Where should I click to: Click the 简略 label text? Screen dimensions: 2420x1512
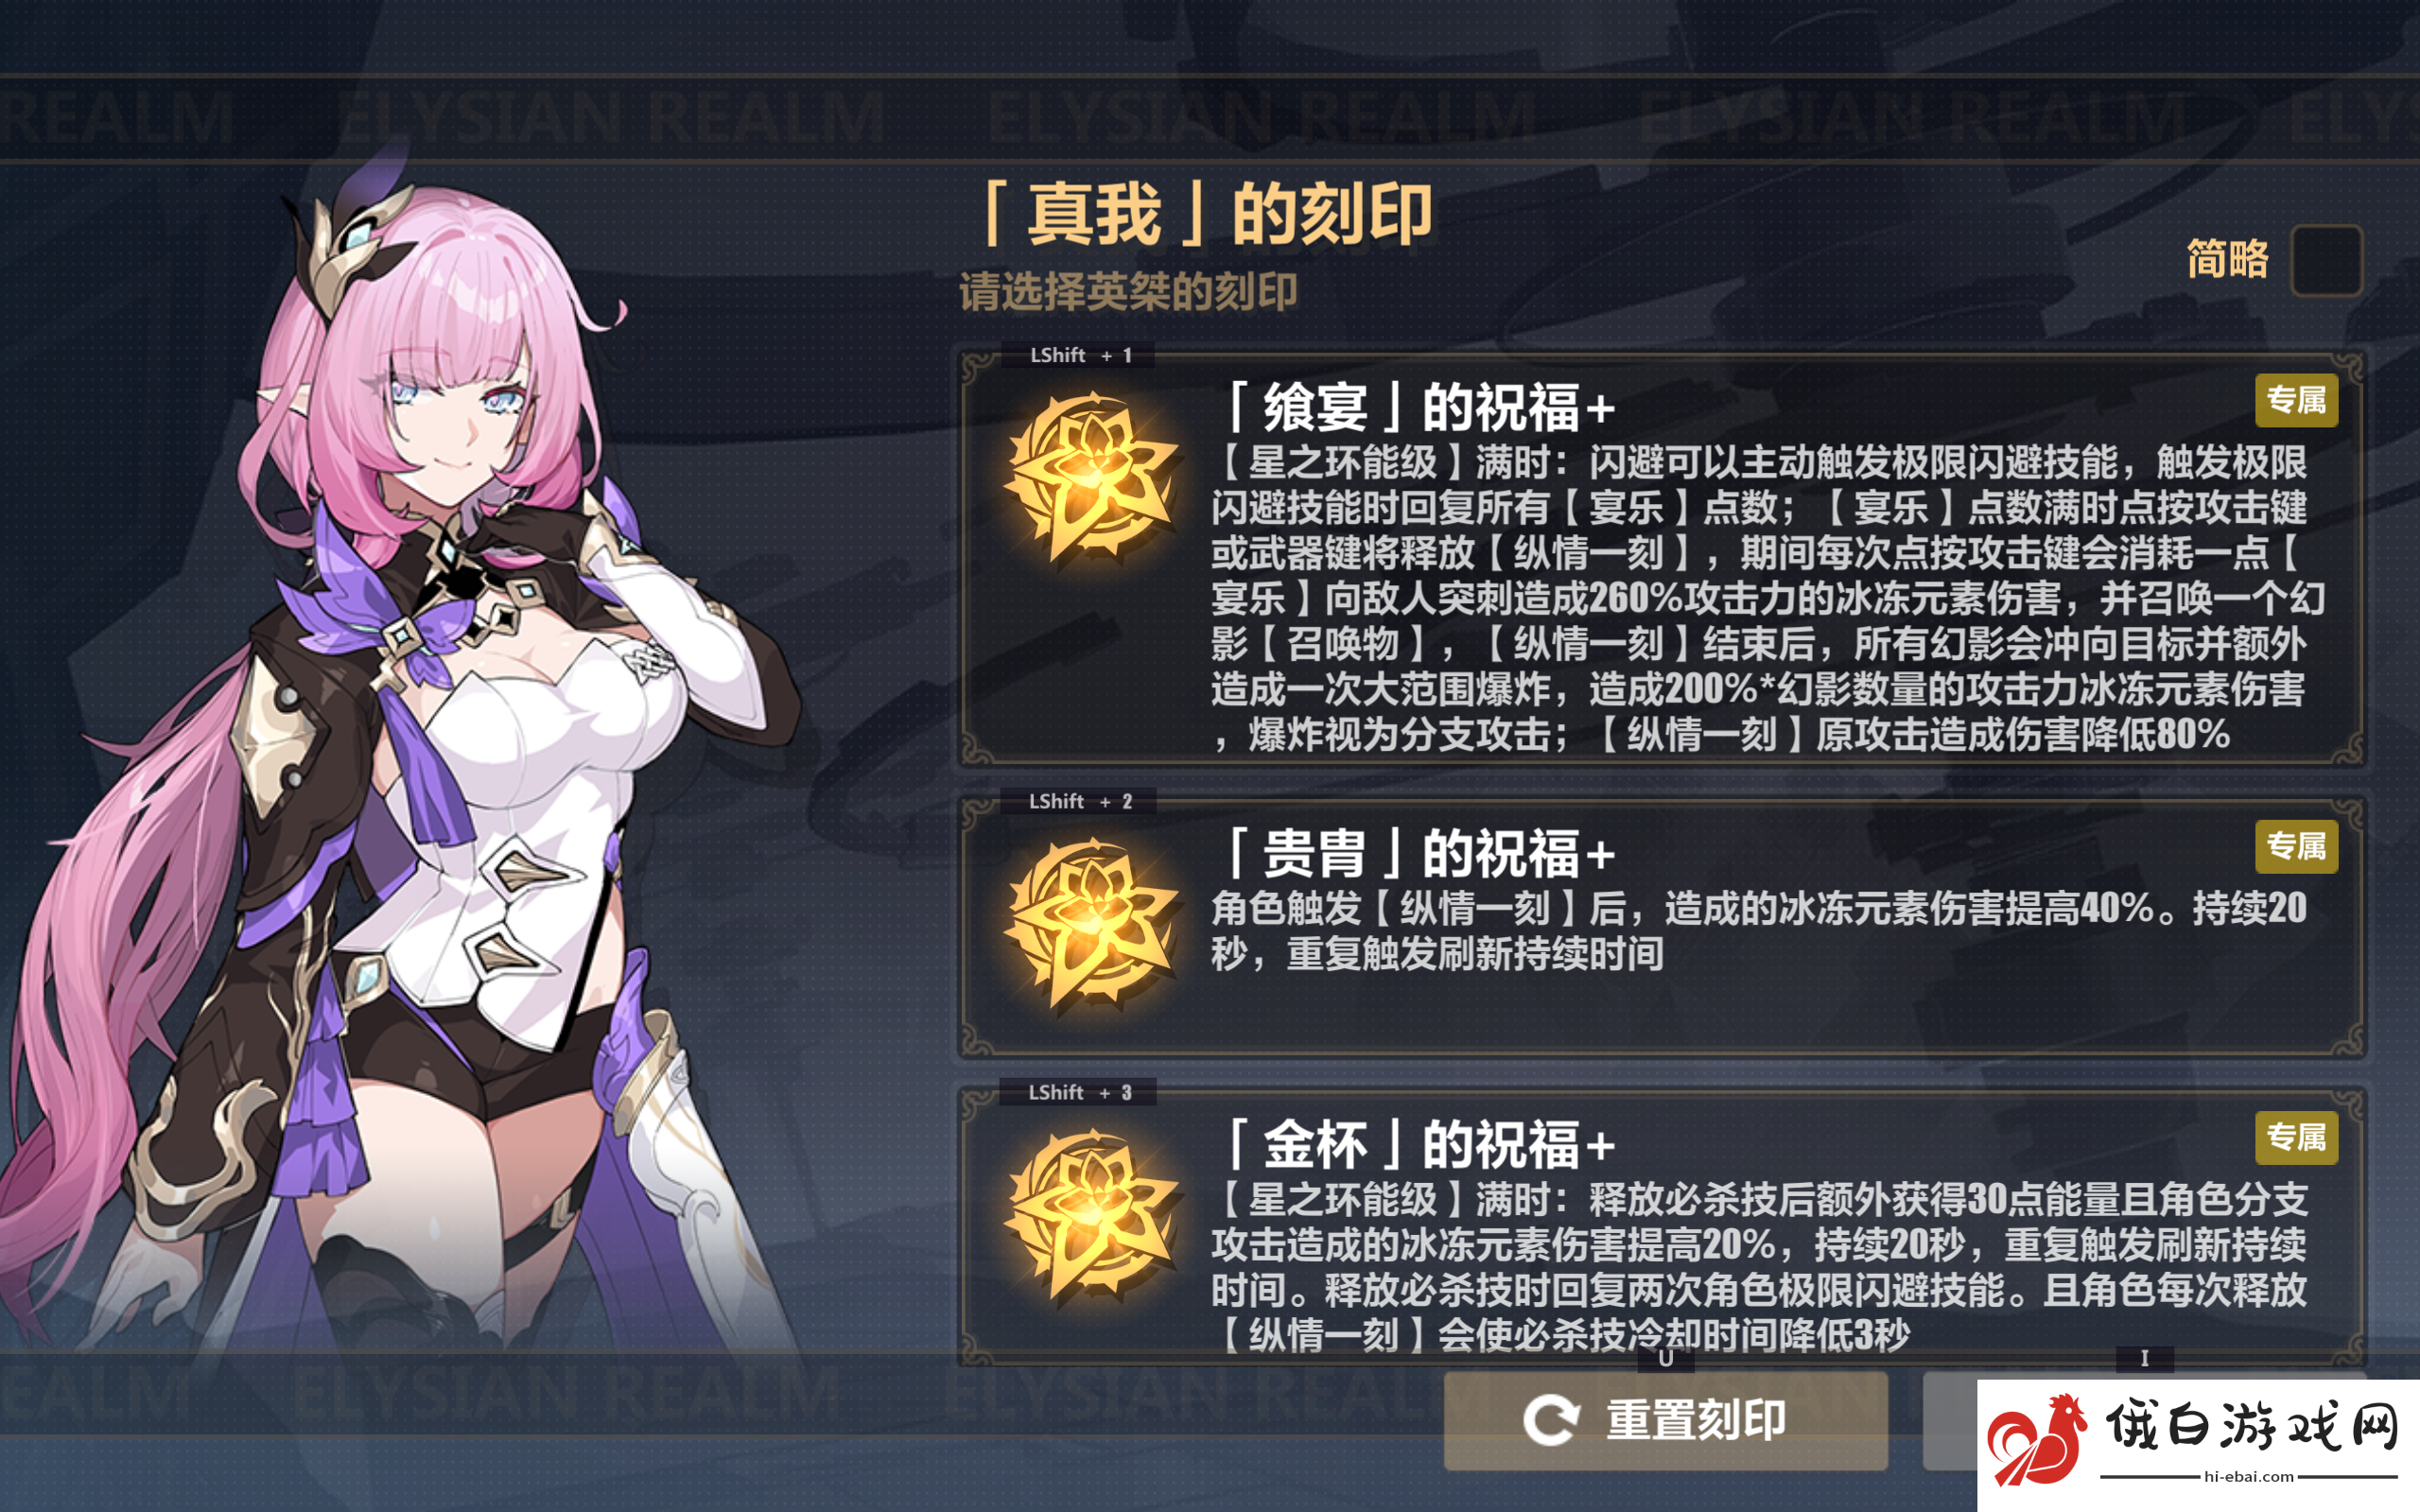pyautogui.click(x=2227, y=260)
